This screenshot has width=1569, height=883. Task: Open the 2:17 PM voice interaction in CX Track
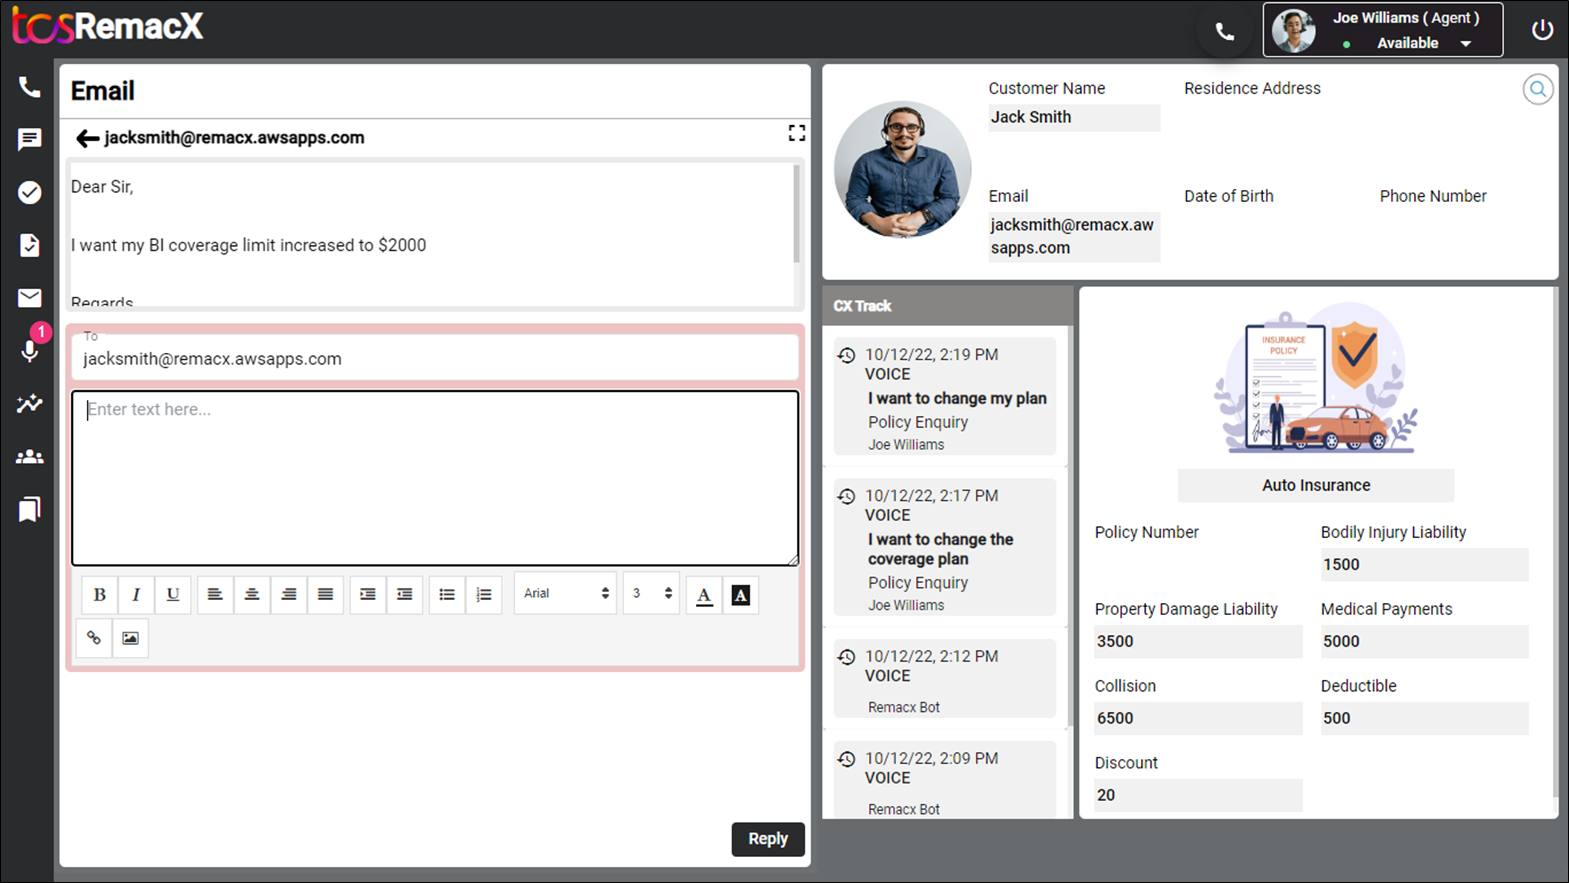(945, 547)
